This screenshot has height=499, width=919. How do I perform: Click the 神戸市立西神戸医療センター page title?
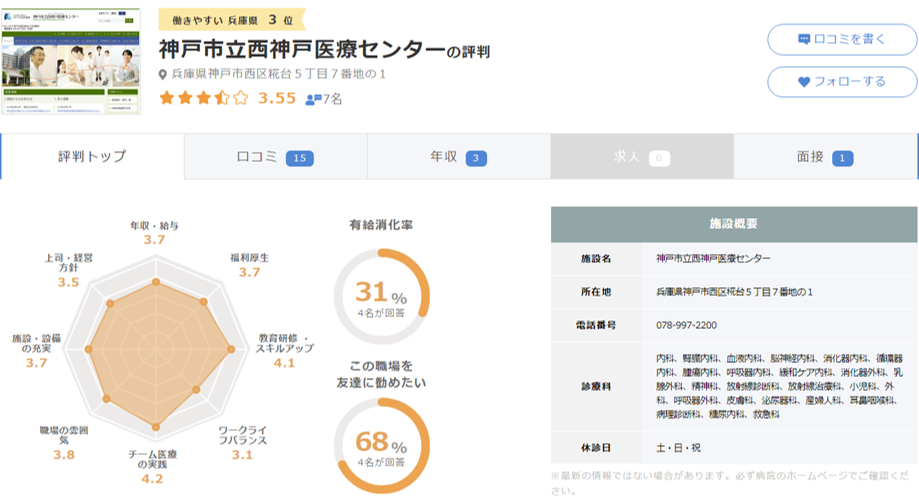click(302, 50)
